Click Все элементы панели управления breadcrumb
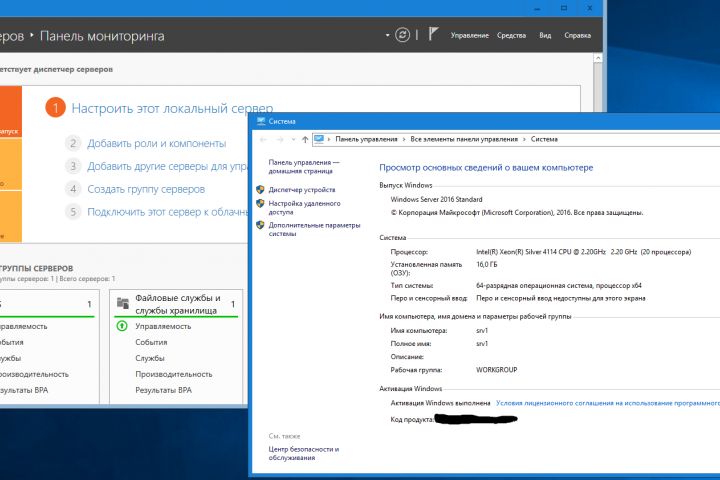Screen dimensions: 720x480 click(x=464, y=139)
